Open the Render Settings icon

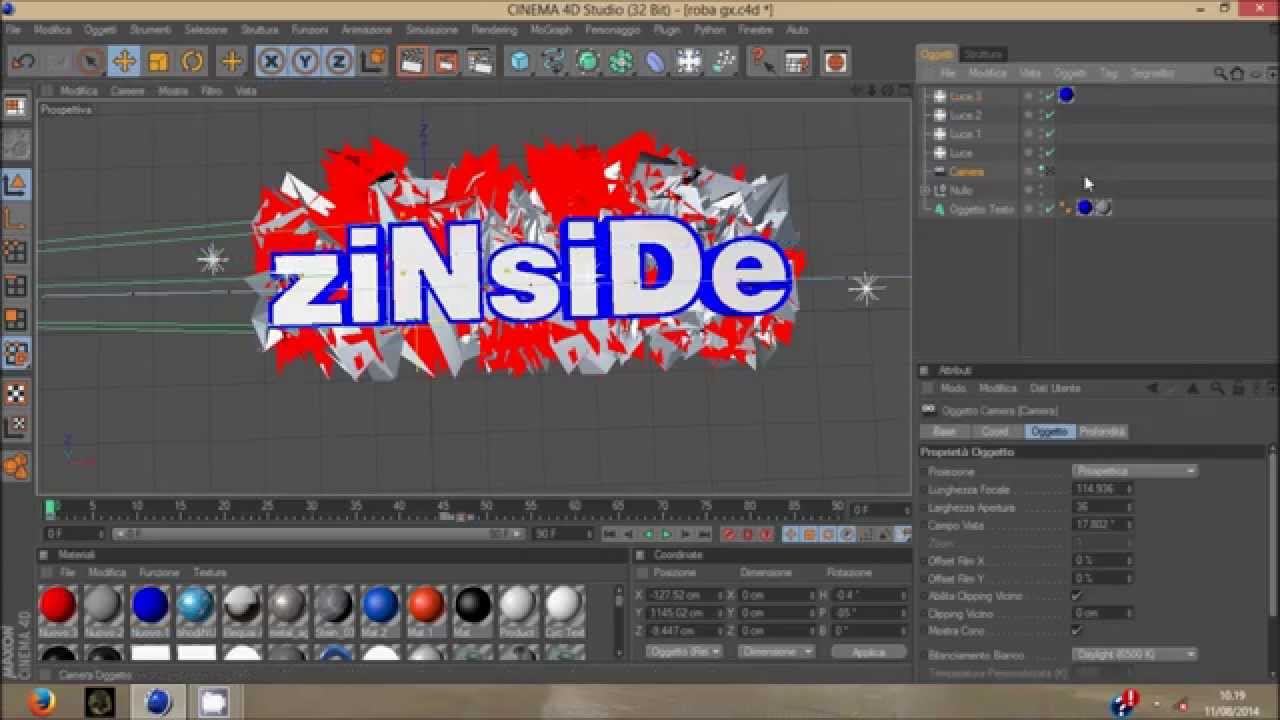480,62
